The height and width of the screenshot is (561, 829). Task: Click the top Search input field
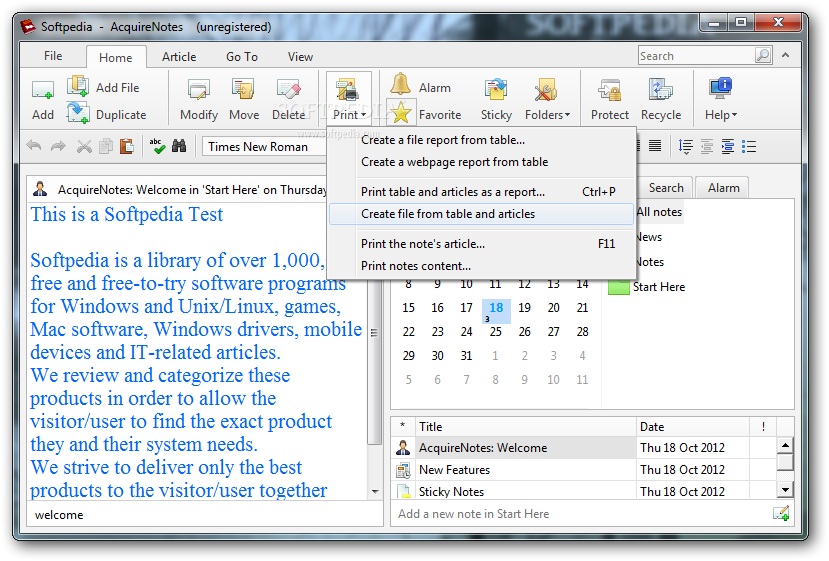697,56
